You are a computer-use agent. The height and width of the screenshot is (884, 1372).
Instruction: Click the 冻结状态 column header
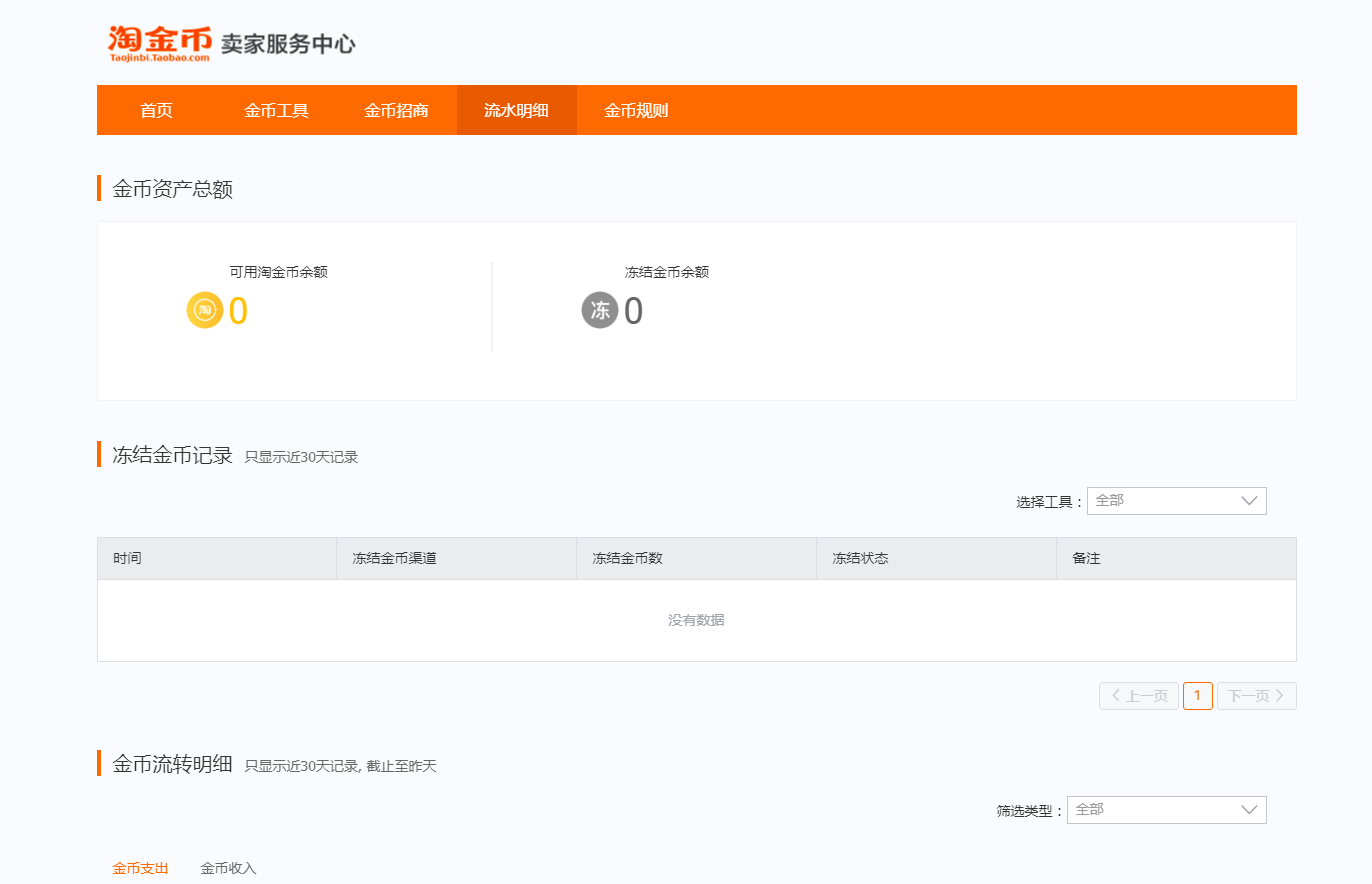click(860, 558)
